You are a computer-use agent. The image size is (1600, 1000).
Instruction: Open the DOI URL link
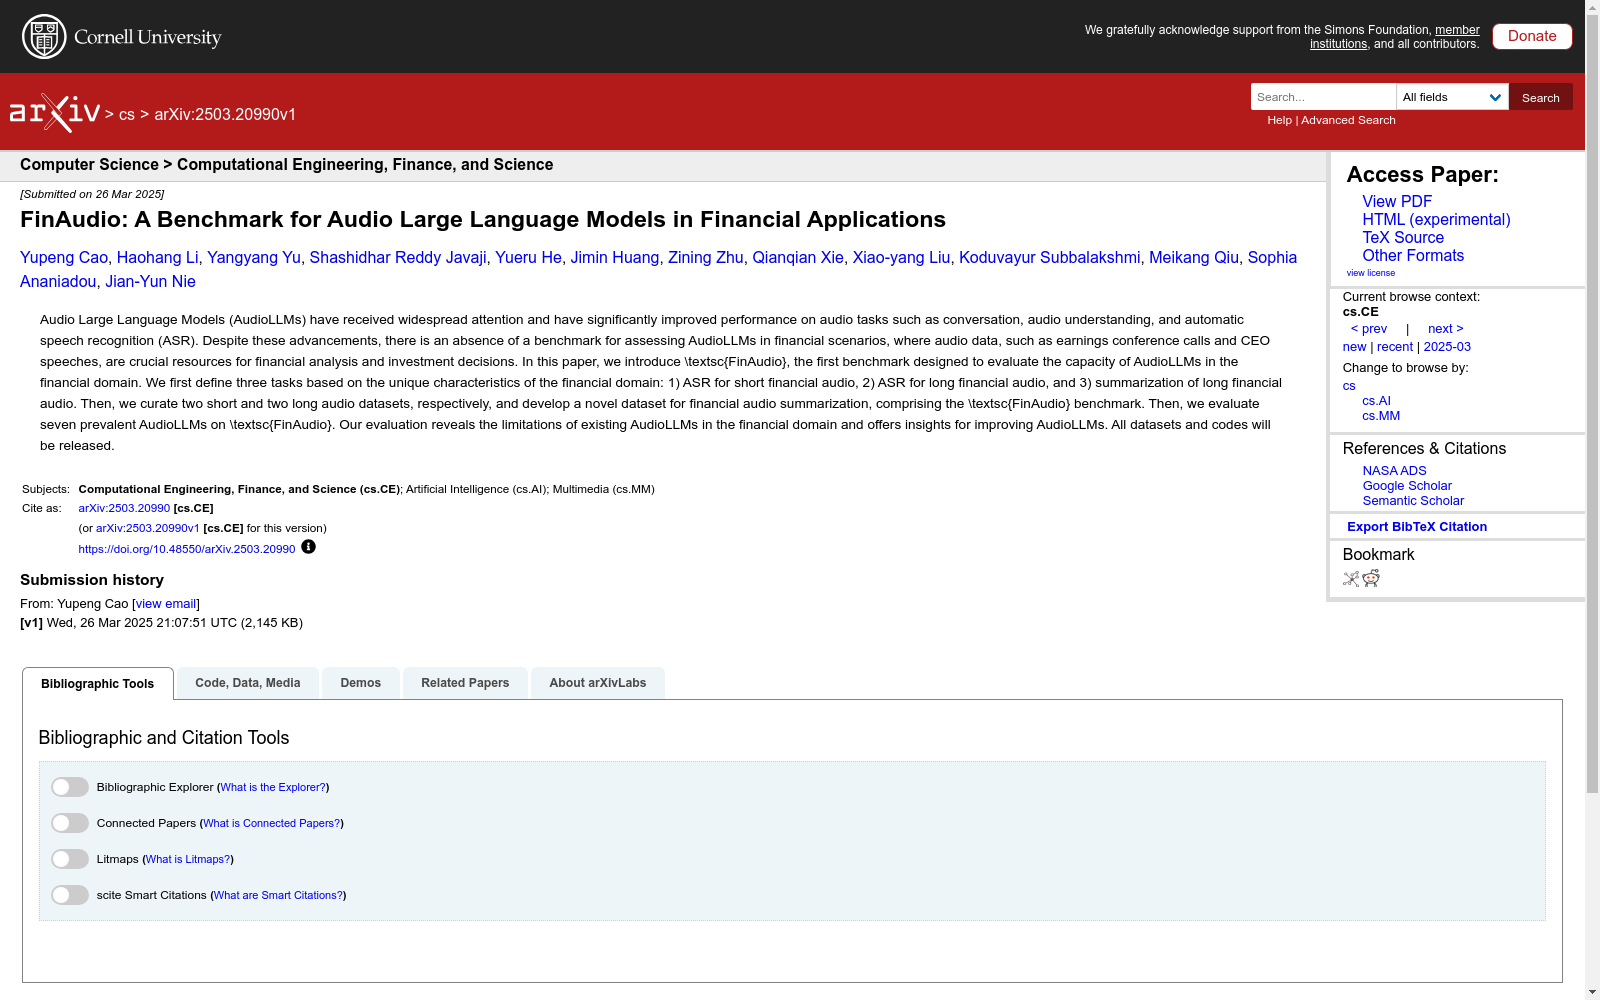pyautogui.click(x=187, y=549)
